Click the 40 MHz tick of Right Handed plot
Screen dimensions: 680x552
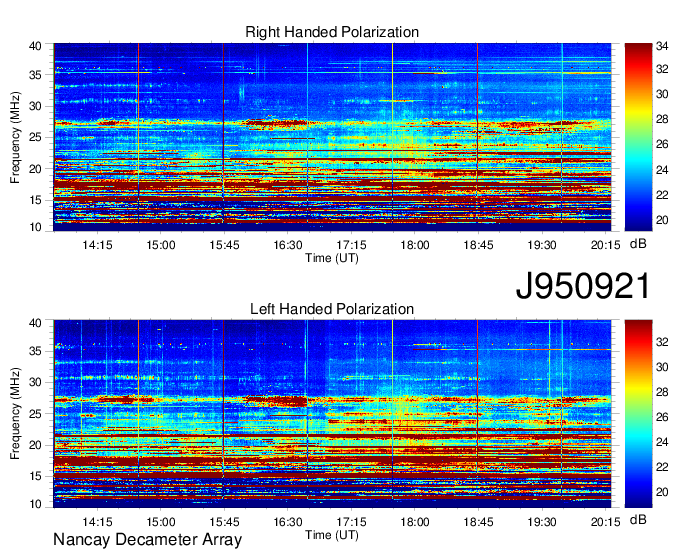[x=35, y=46]
